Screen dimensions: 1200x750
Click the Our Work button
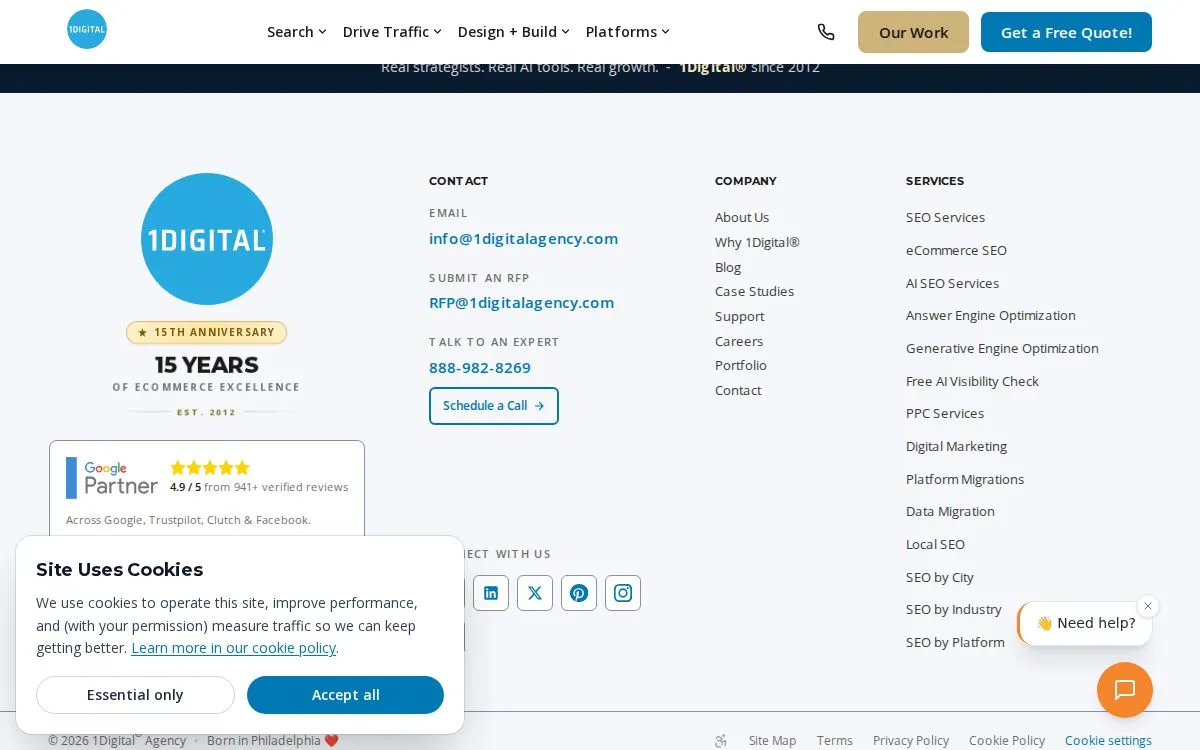(x=913, y=32)
